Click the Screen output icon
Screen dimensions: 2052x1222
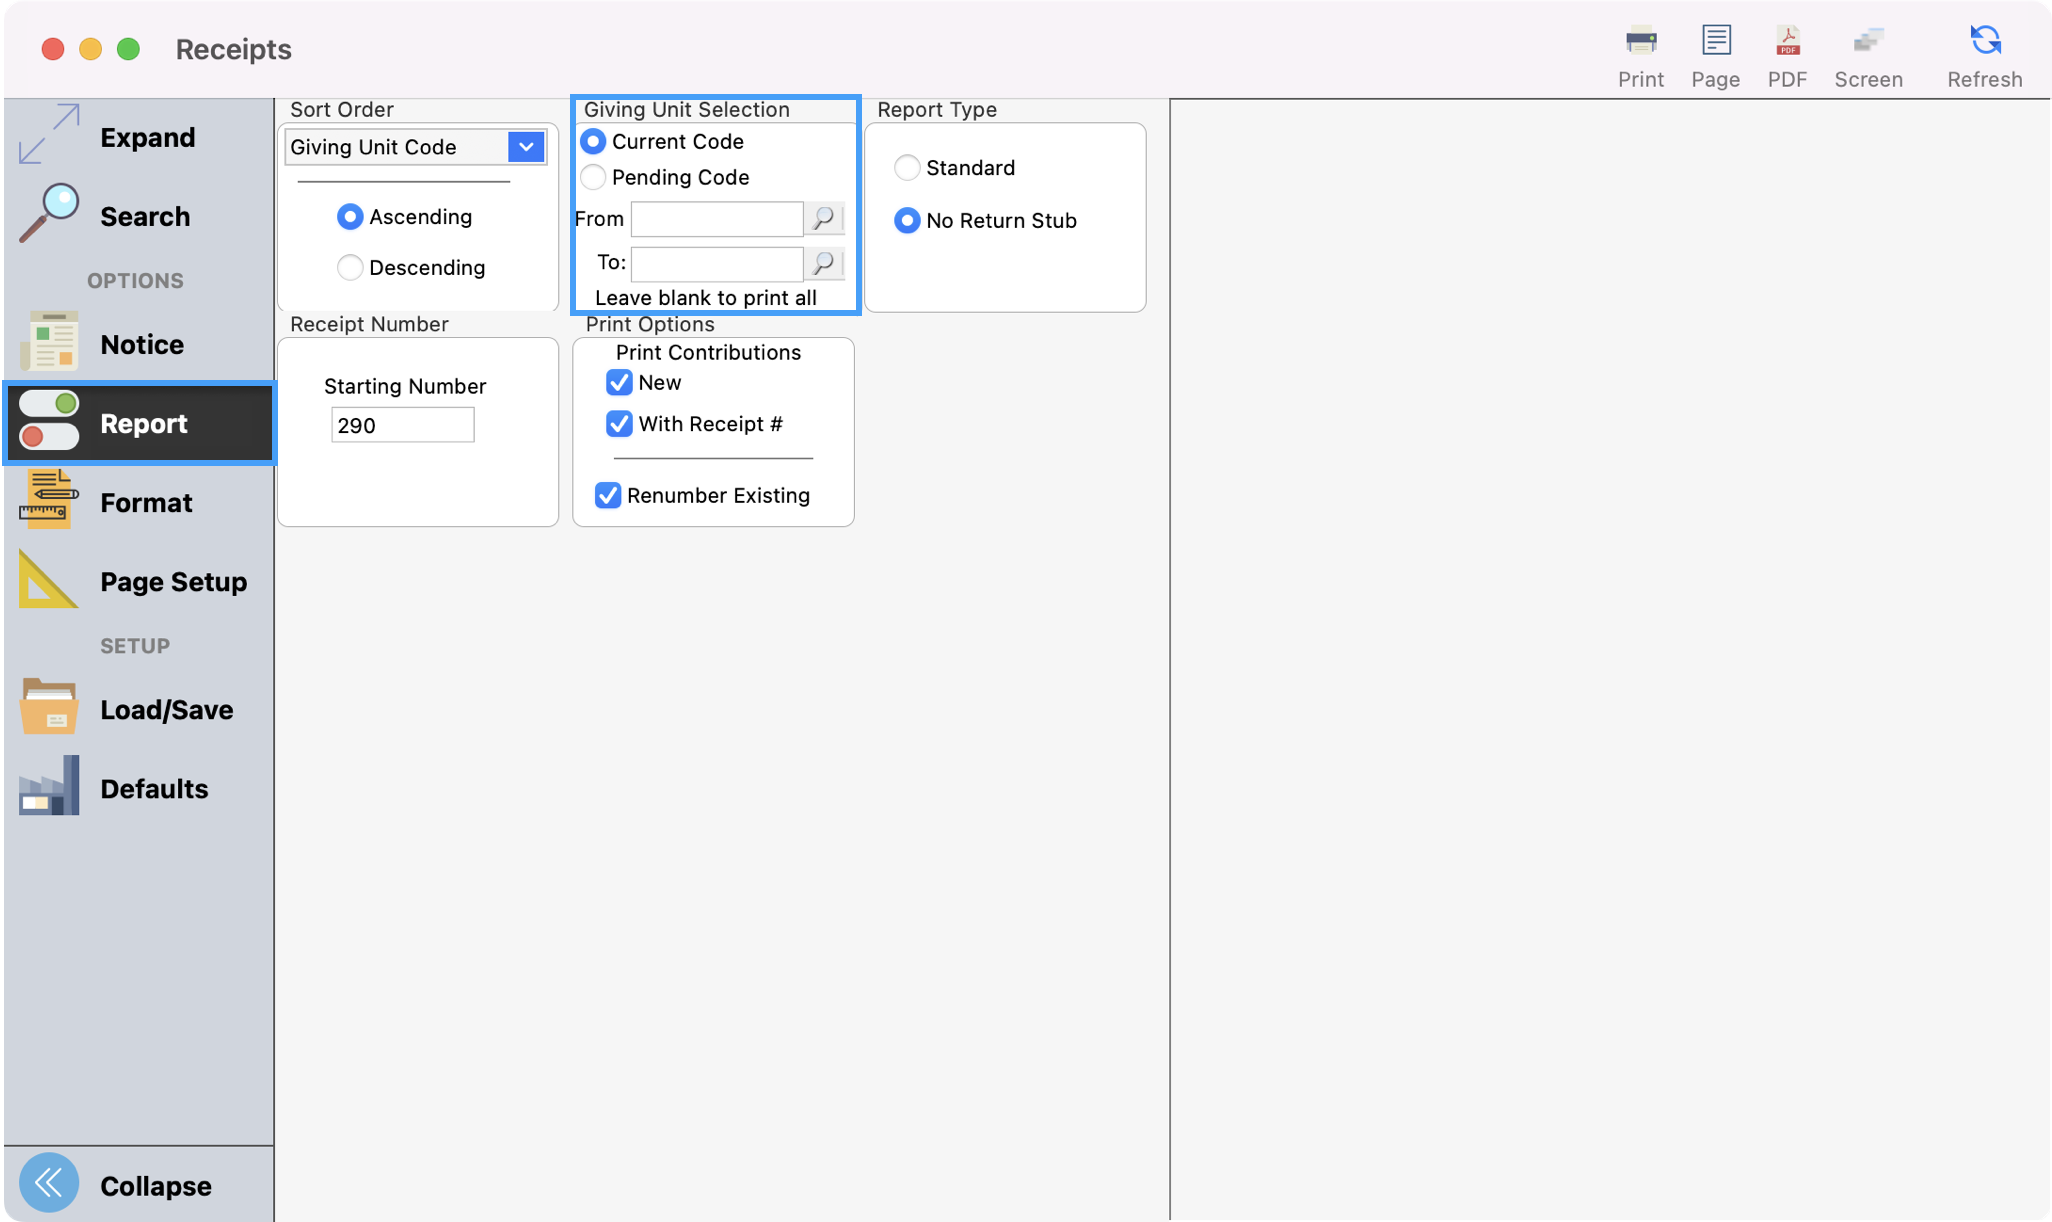tap(1868, 41)
